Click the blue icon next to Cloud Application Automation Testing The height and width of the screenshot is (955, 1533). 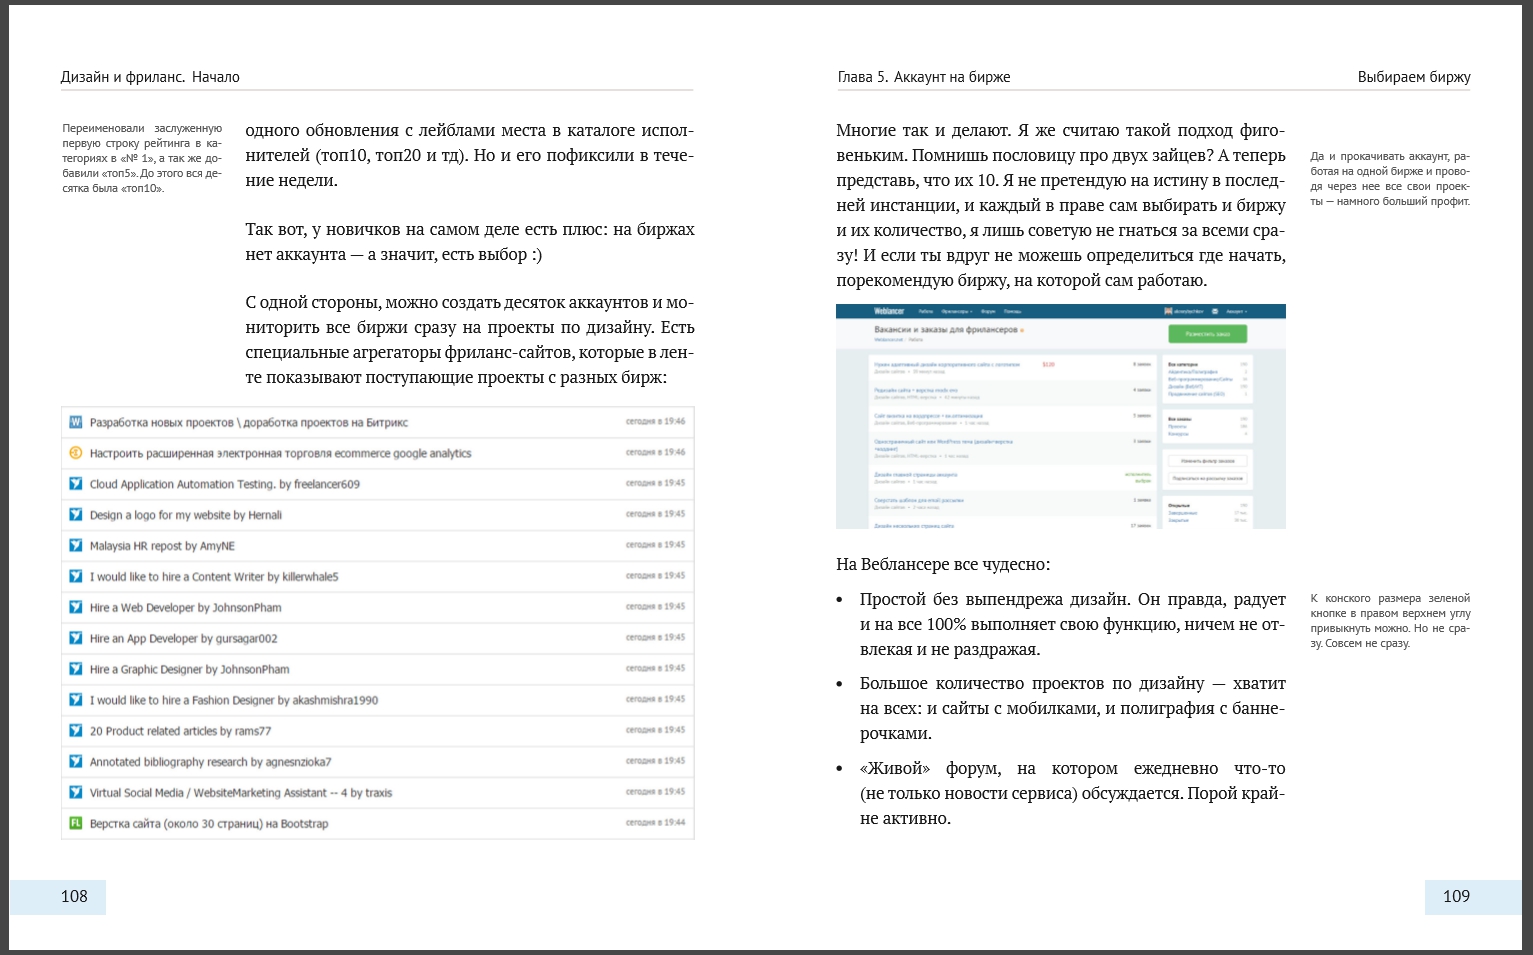(x=75, y=484)
